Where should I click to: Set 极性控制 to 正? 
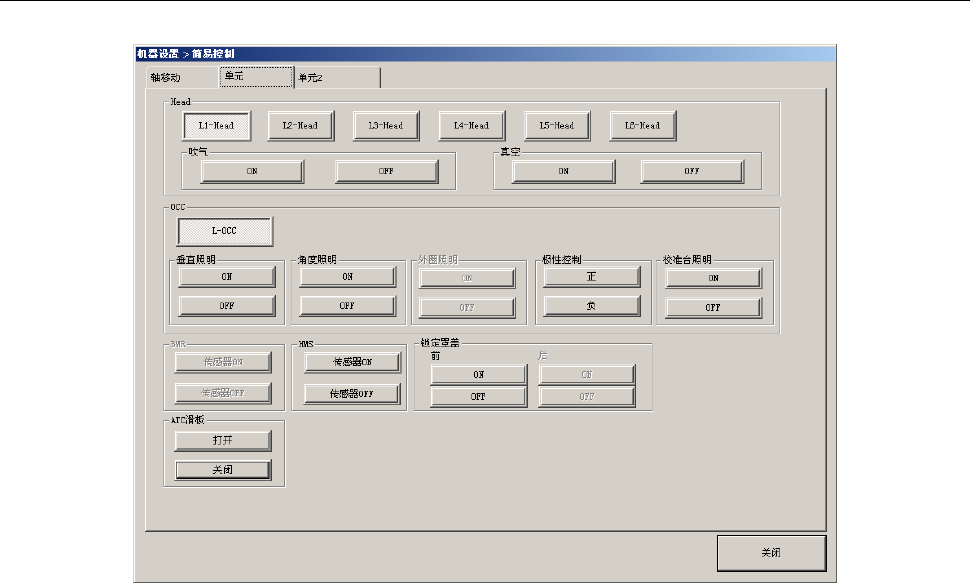click(x=591, y=277)
